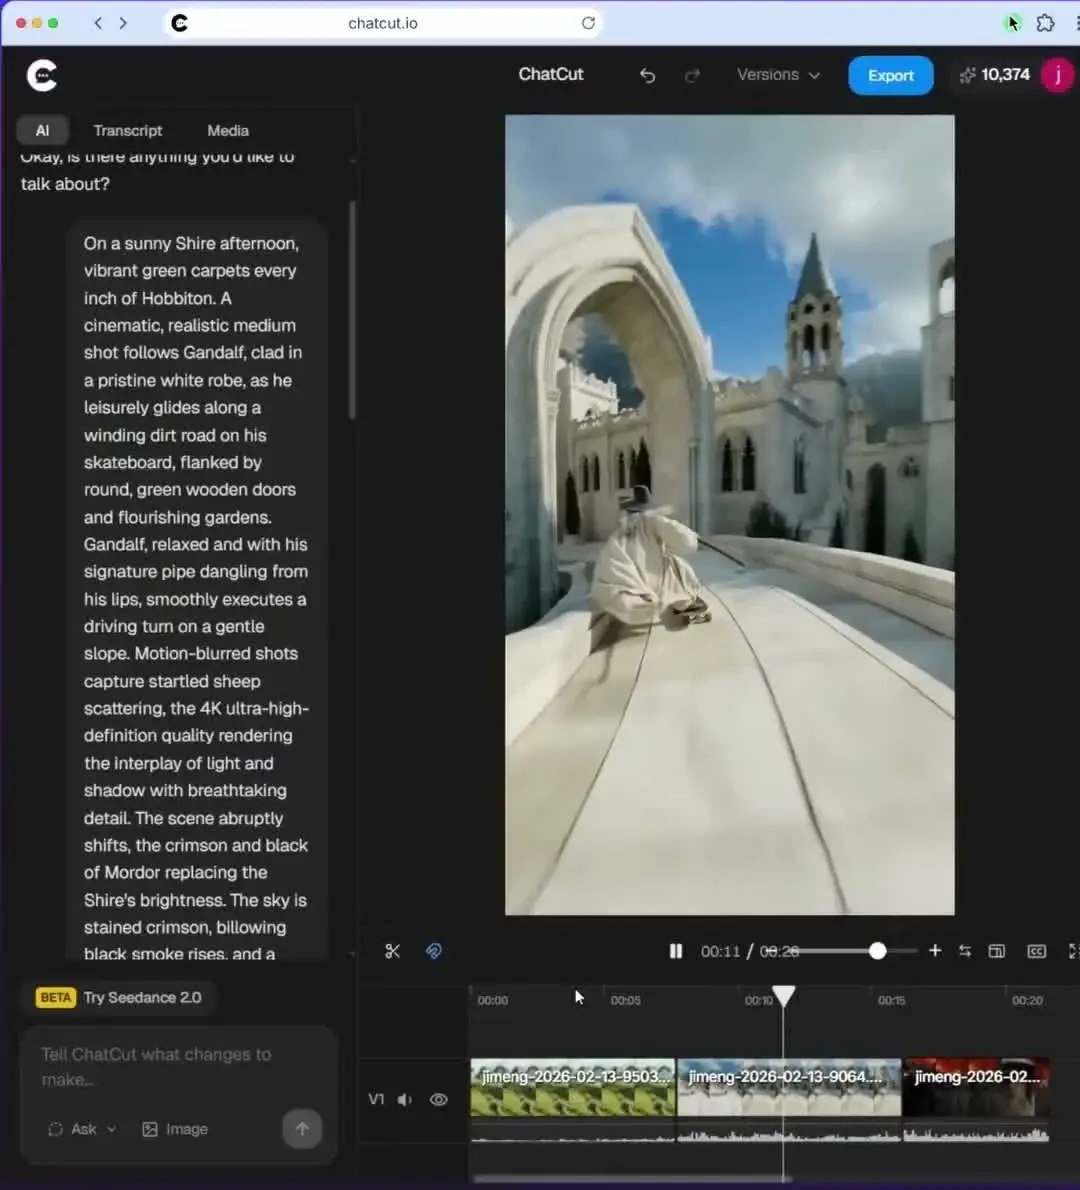Reload the chatcut.io page
The image size is (1080, 1190).
(587, 23)
